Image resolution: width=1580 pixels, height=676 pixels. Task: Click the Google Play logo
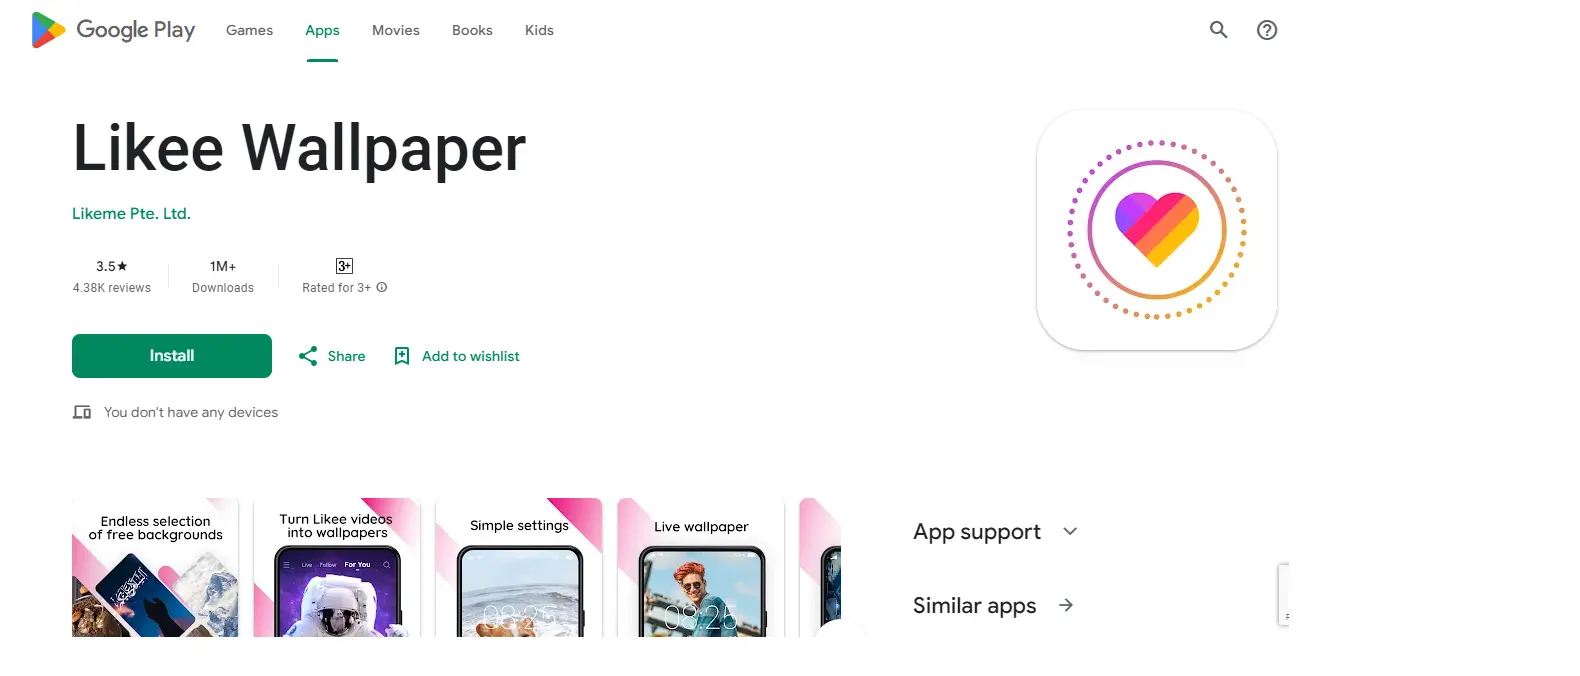pos(113,30)
